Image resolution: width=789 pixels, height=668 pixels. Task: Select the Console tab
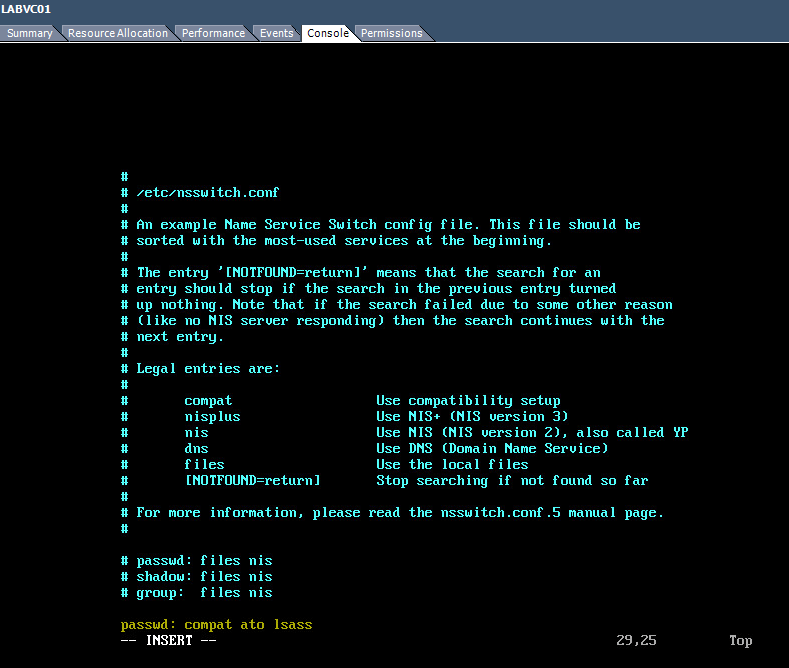[x=328, y=33]
